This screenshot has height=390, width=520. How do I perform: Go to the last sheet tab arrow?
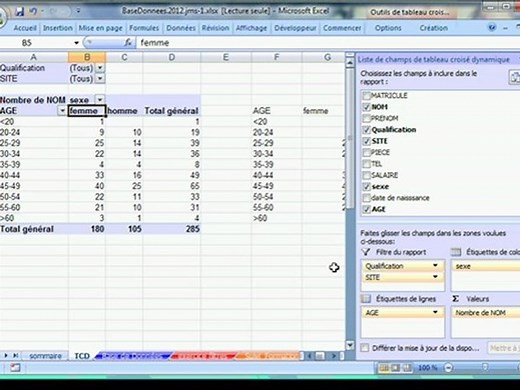coord(15,356)
